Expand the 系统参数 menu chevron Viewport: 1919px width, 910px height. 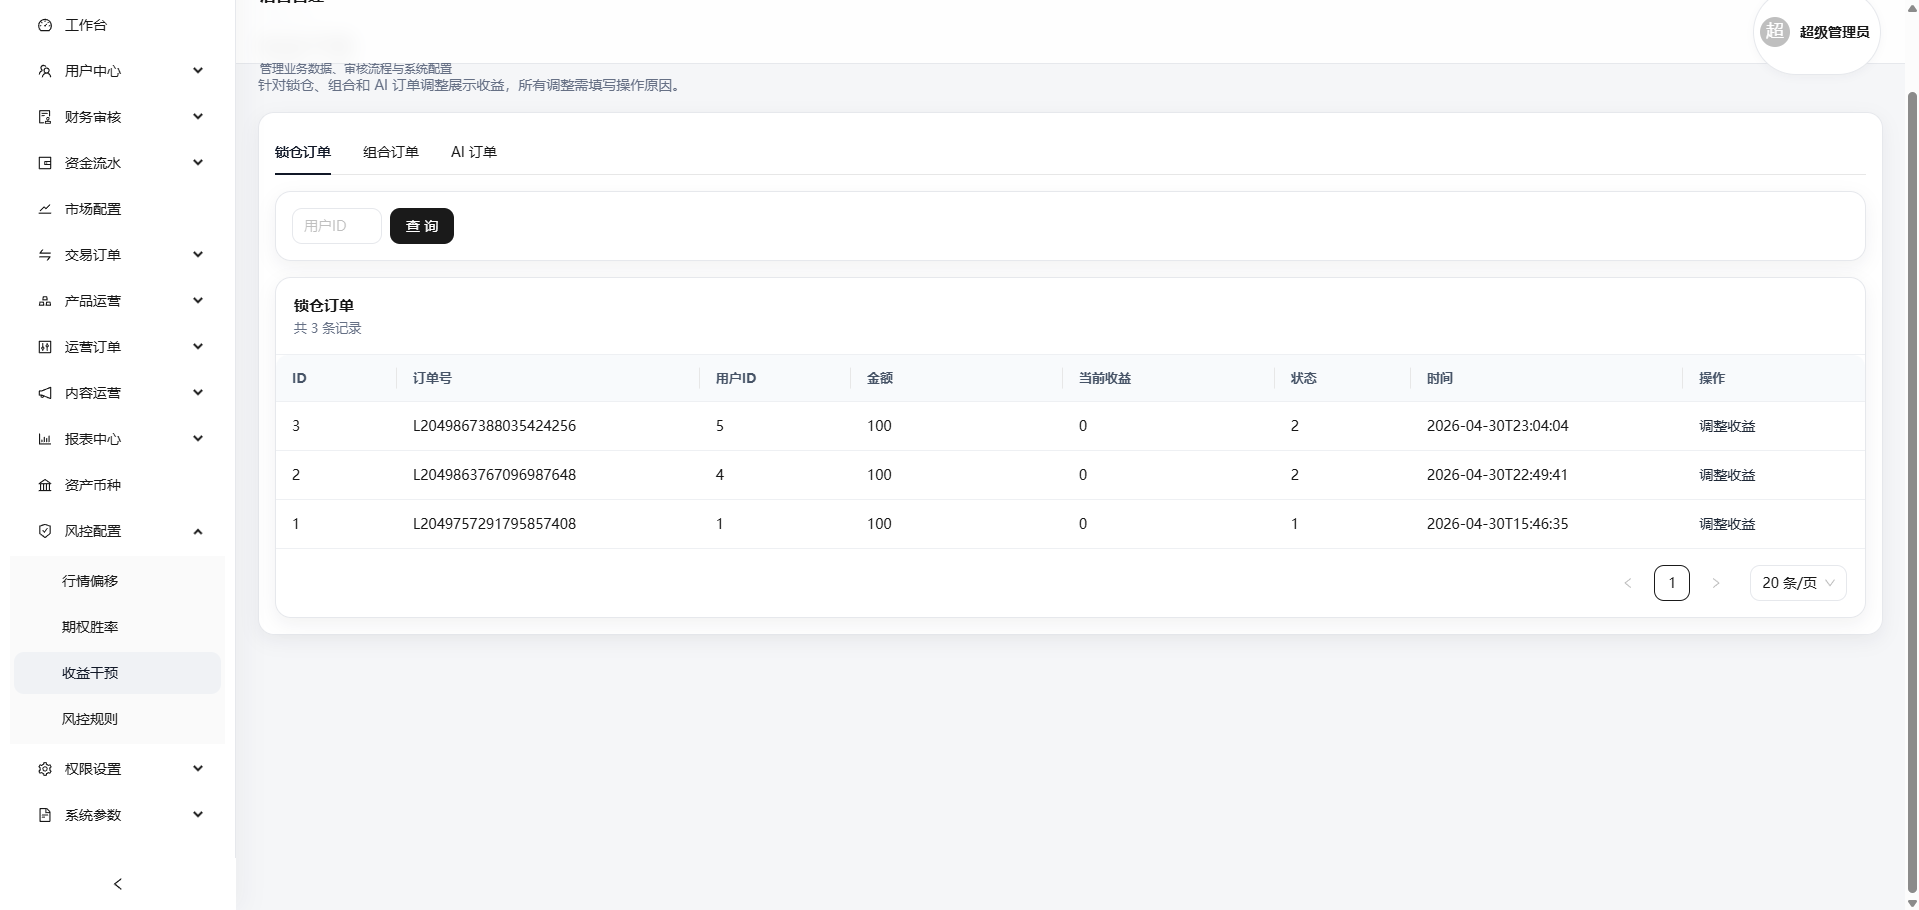pyautogui.click(x=198, y=815)
